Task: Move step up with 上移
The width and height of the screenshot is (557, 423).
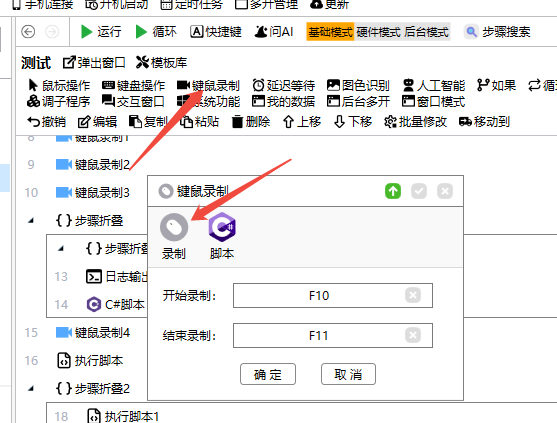Action: point(302,122)
